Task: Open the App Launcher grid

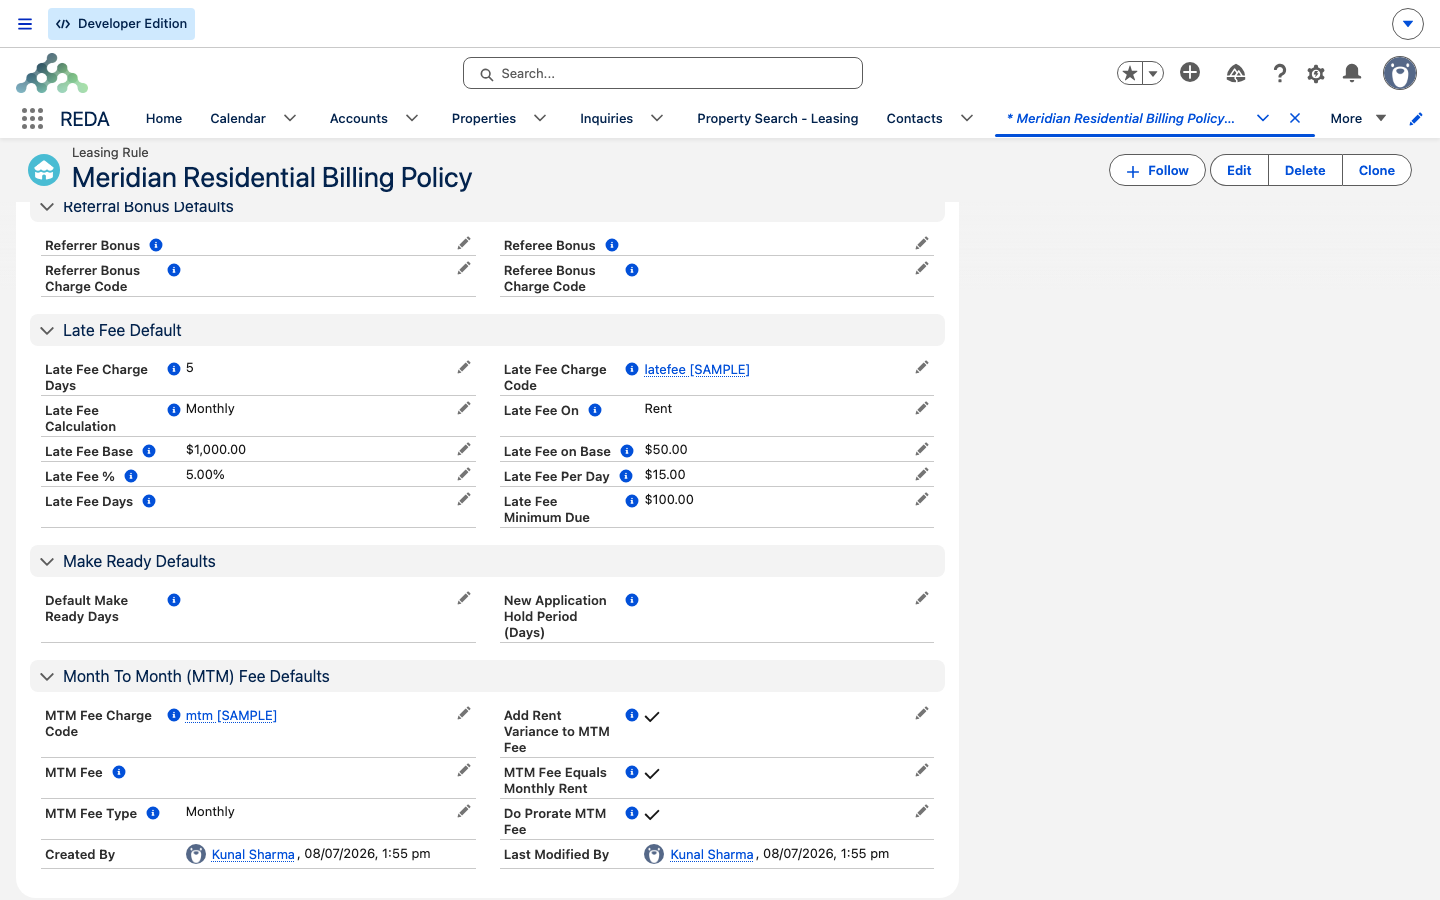Action: [32, 119]
